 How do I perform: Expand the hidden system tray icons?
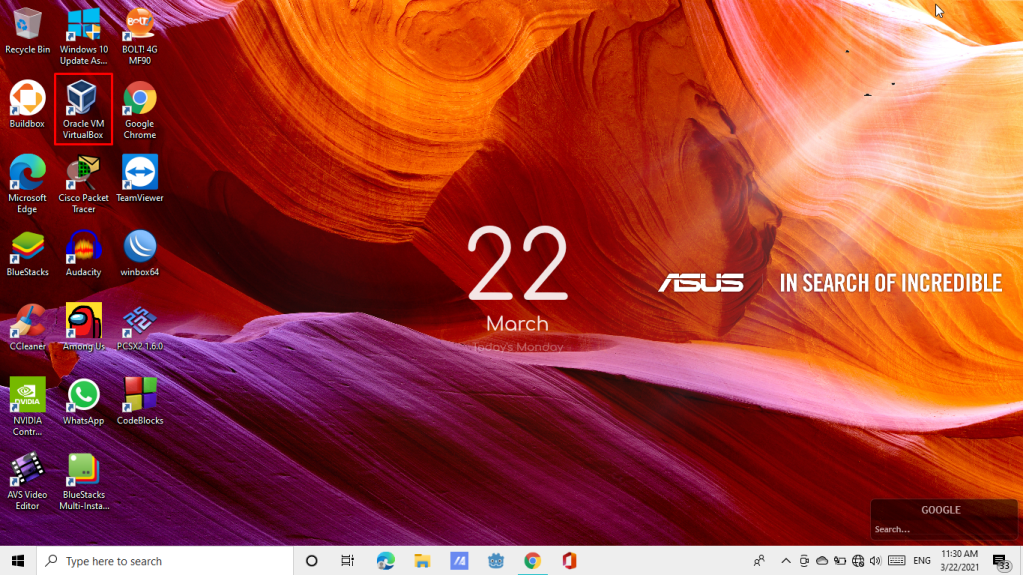point(786,561)
